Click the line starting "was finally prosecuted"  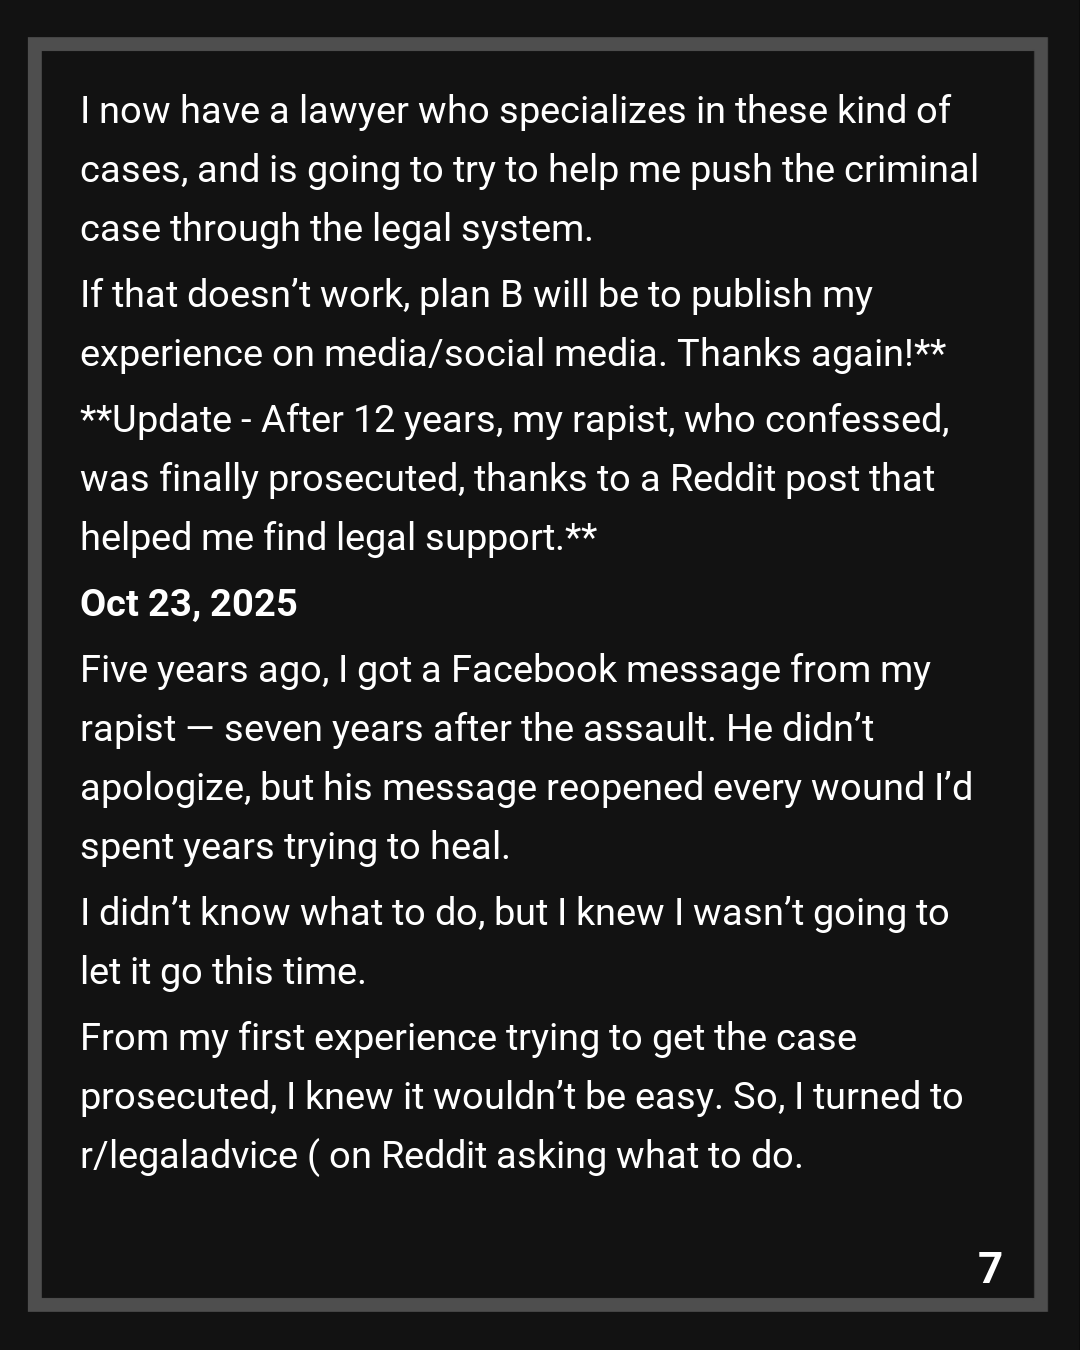point(507,478)
